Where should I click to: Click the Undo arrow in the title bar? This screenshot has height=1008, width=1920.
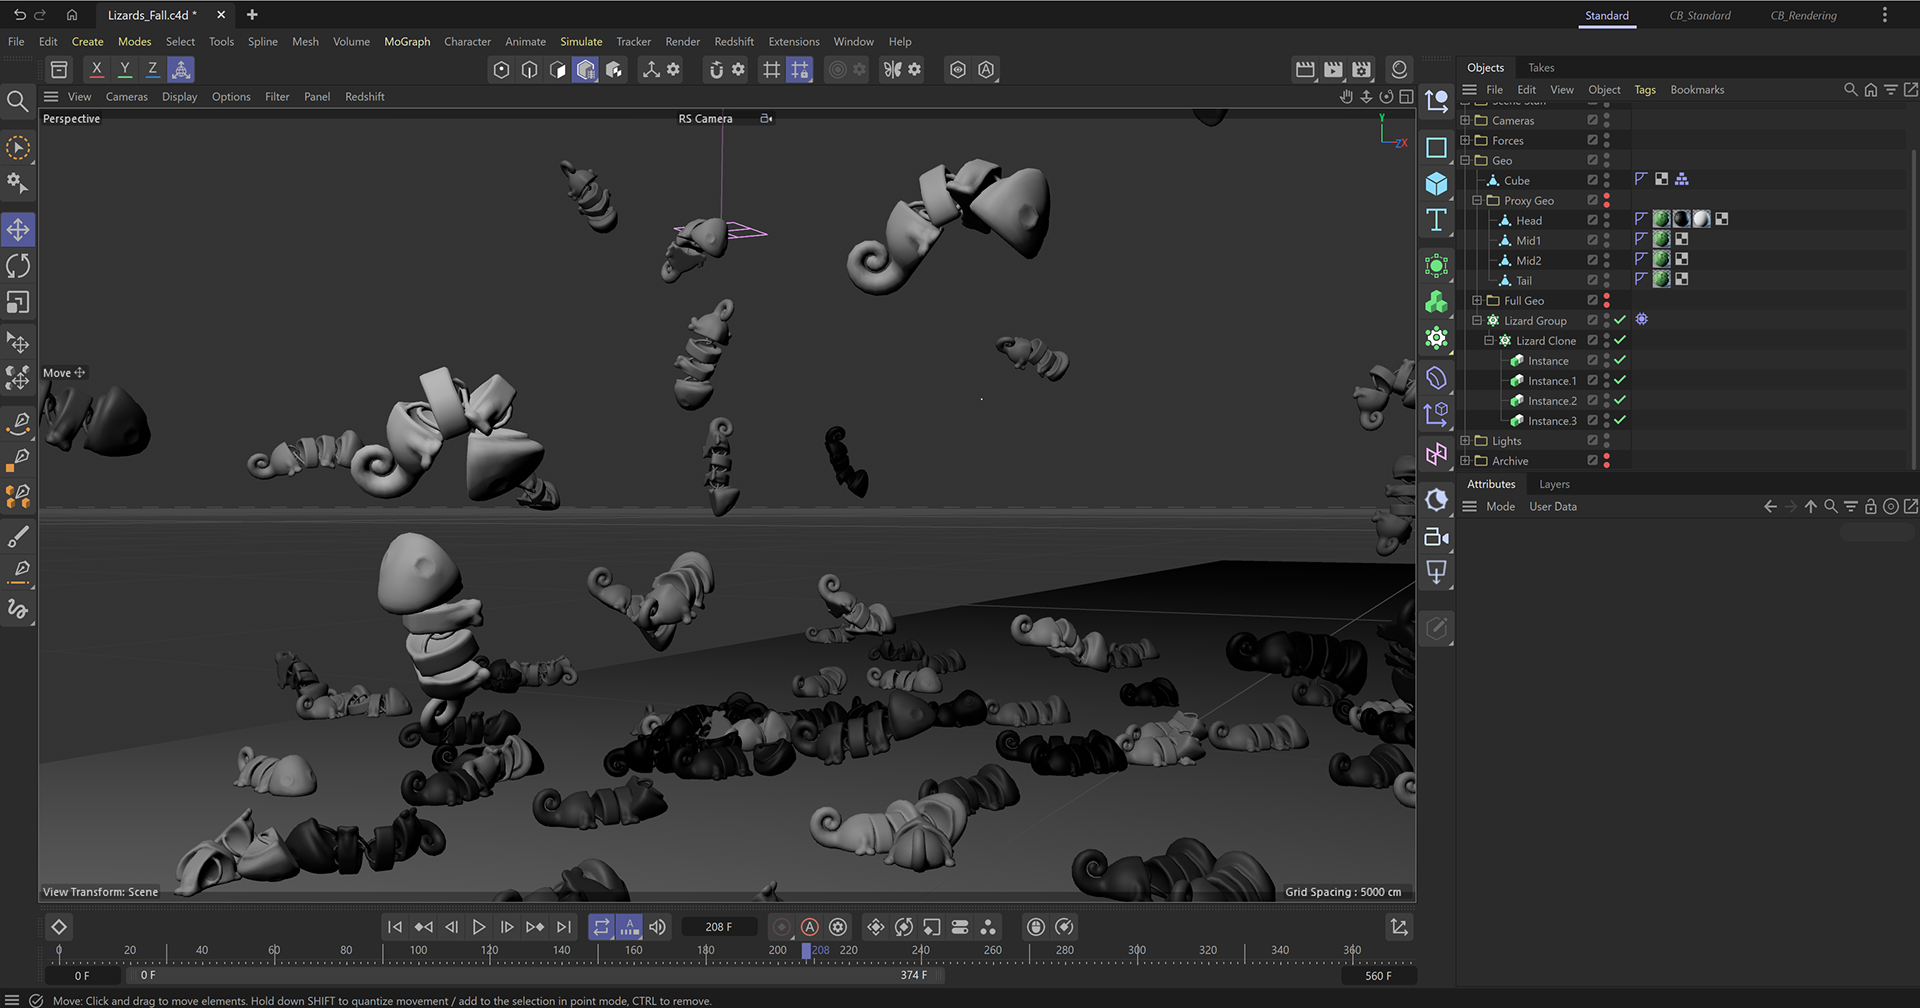[x=19, y=15]
